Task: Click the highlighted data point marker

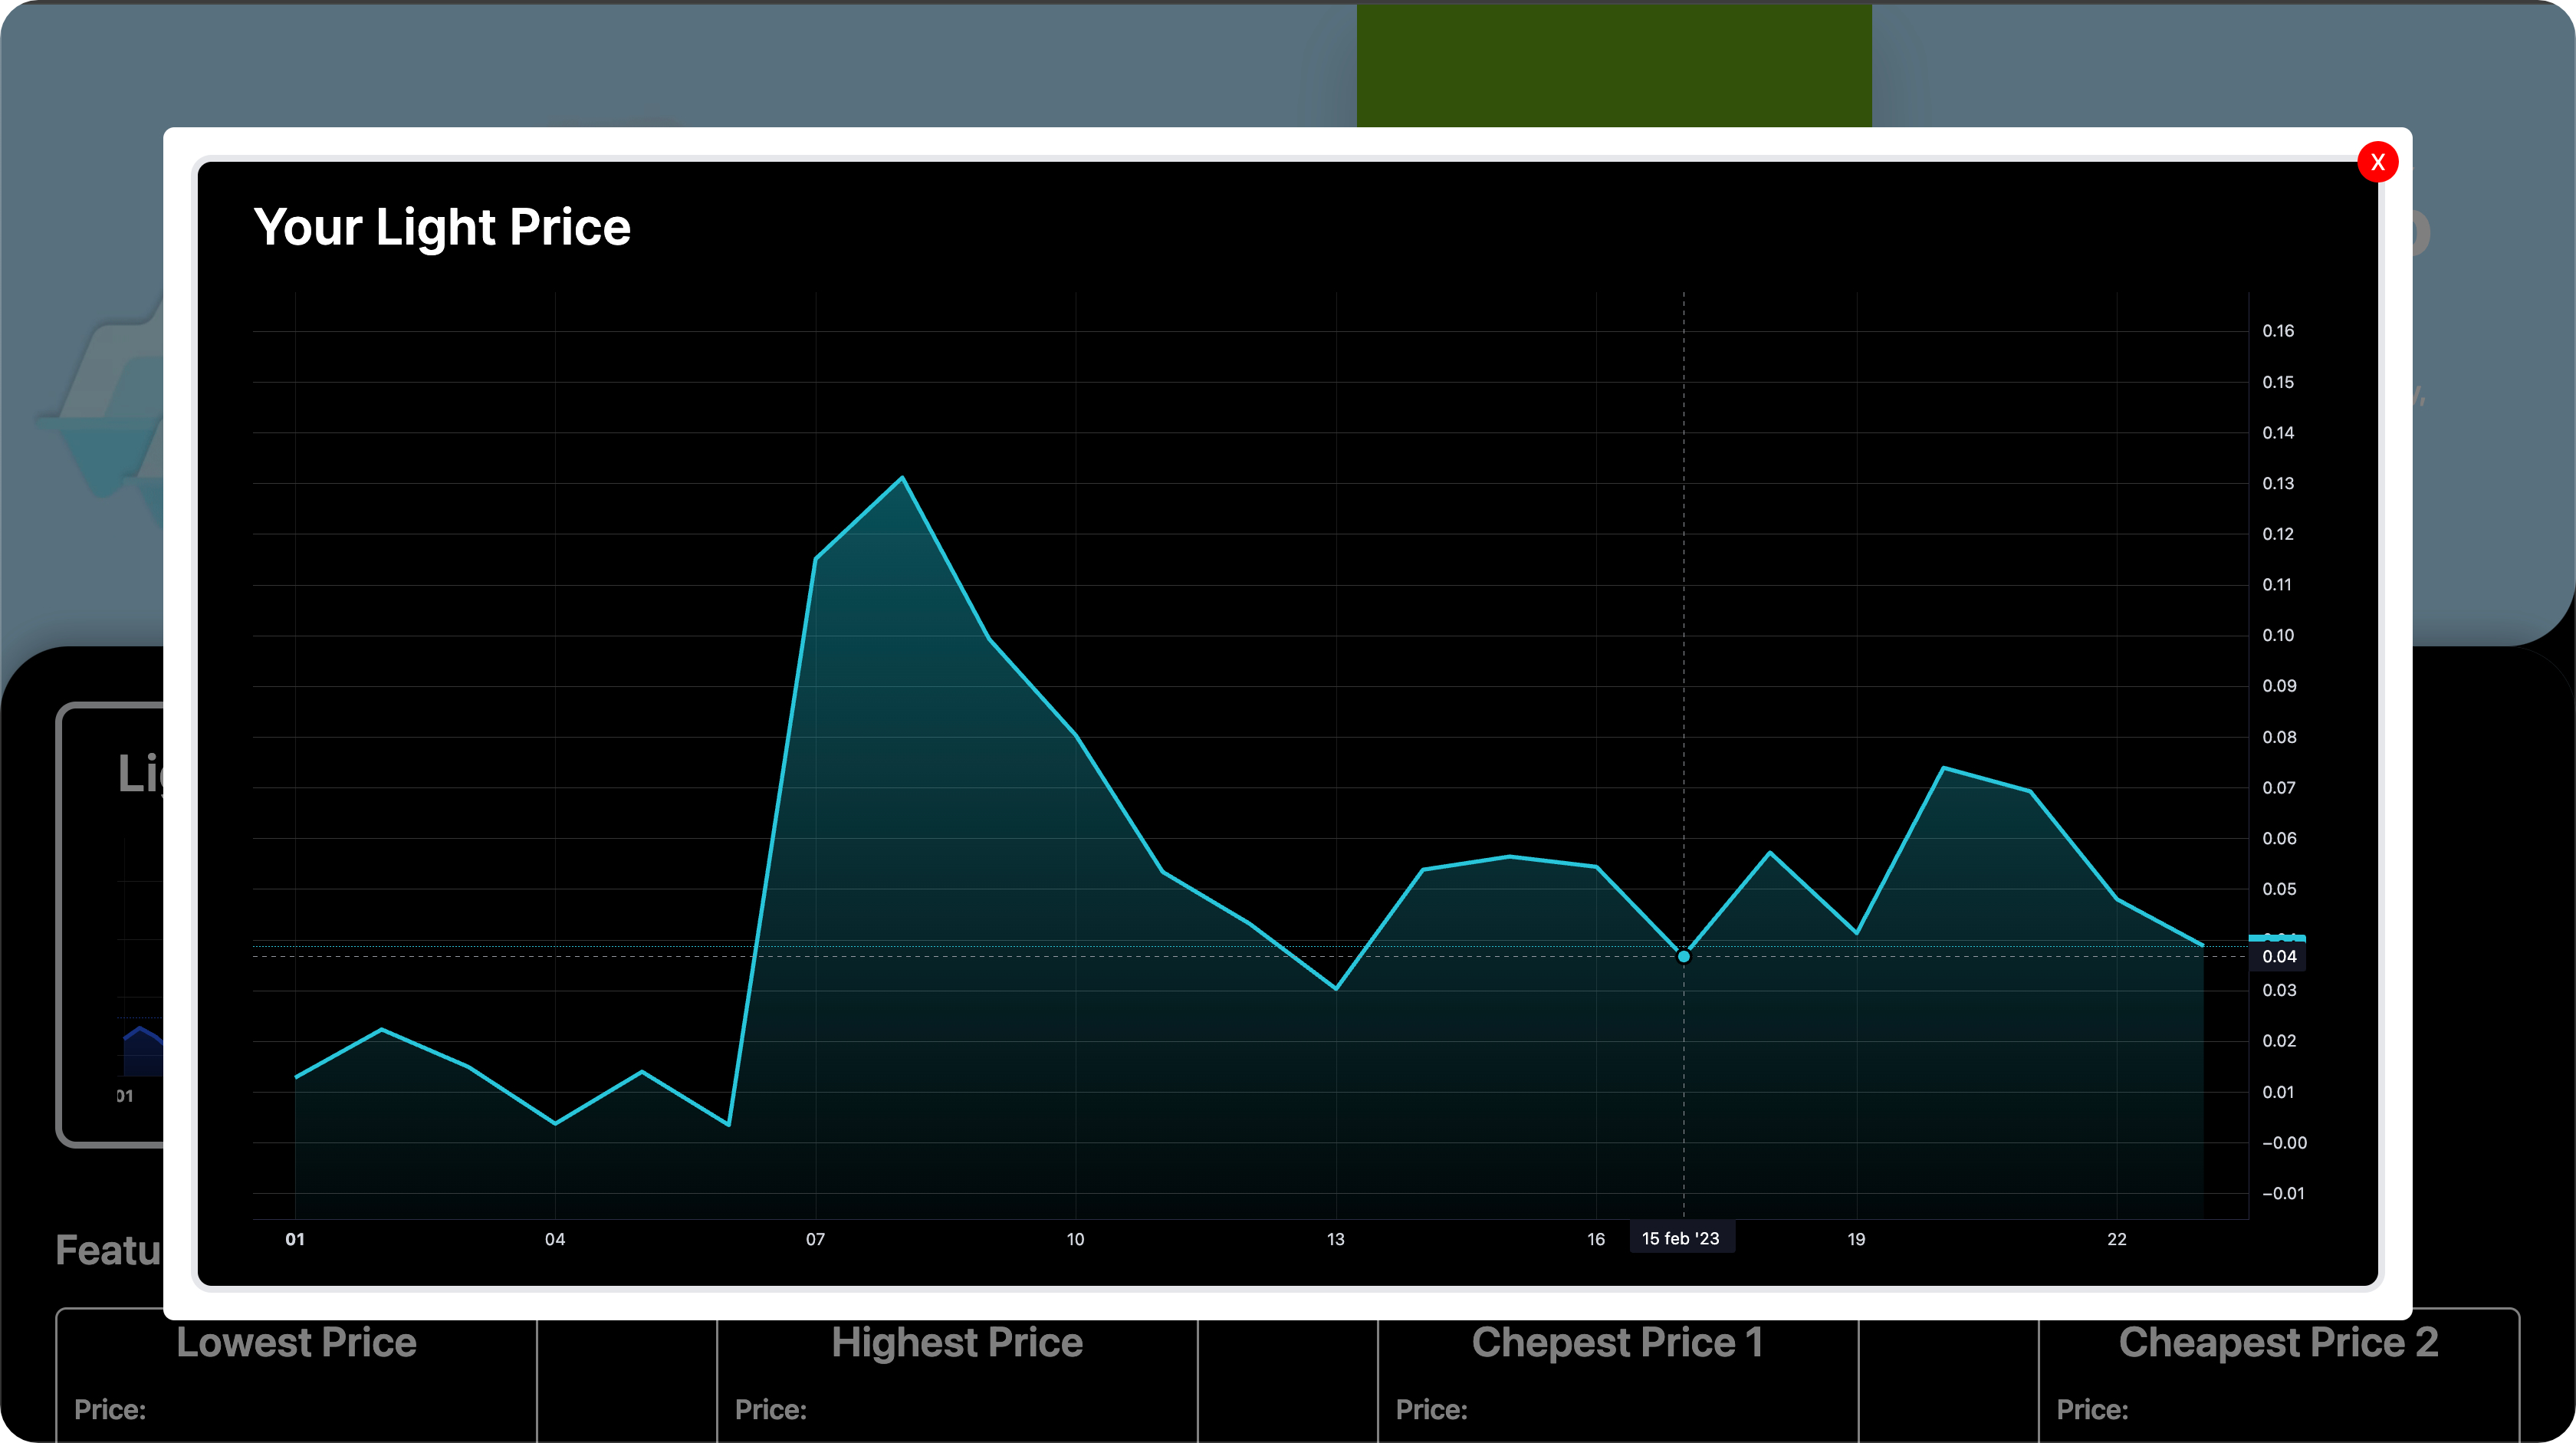Action: pyautogui.click(x=1683, y=956)
